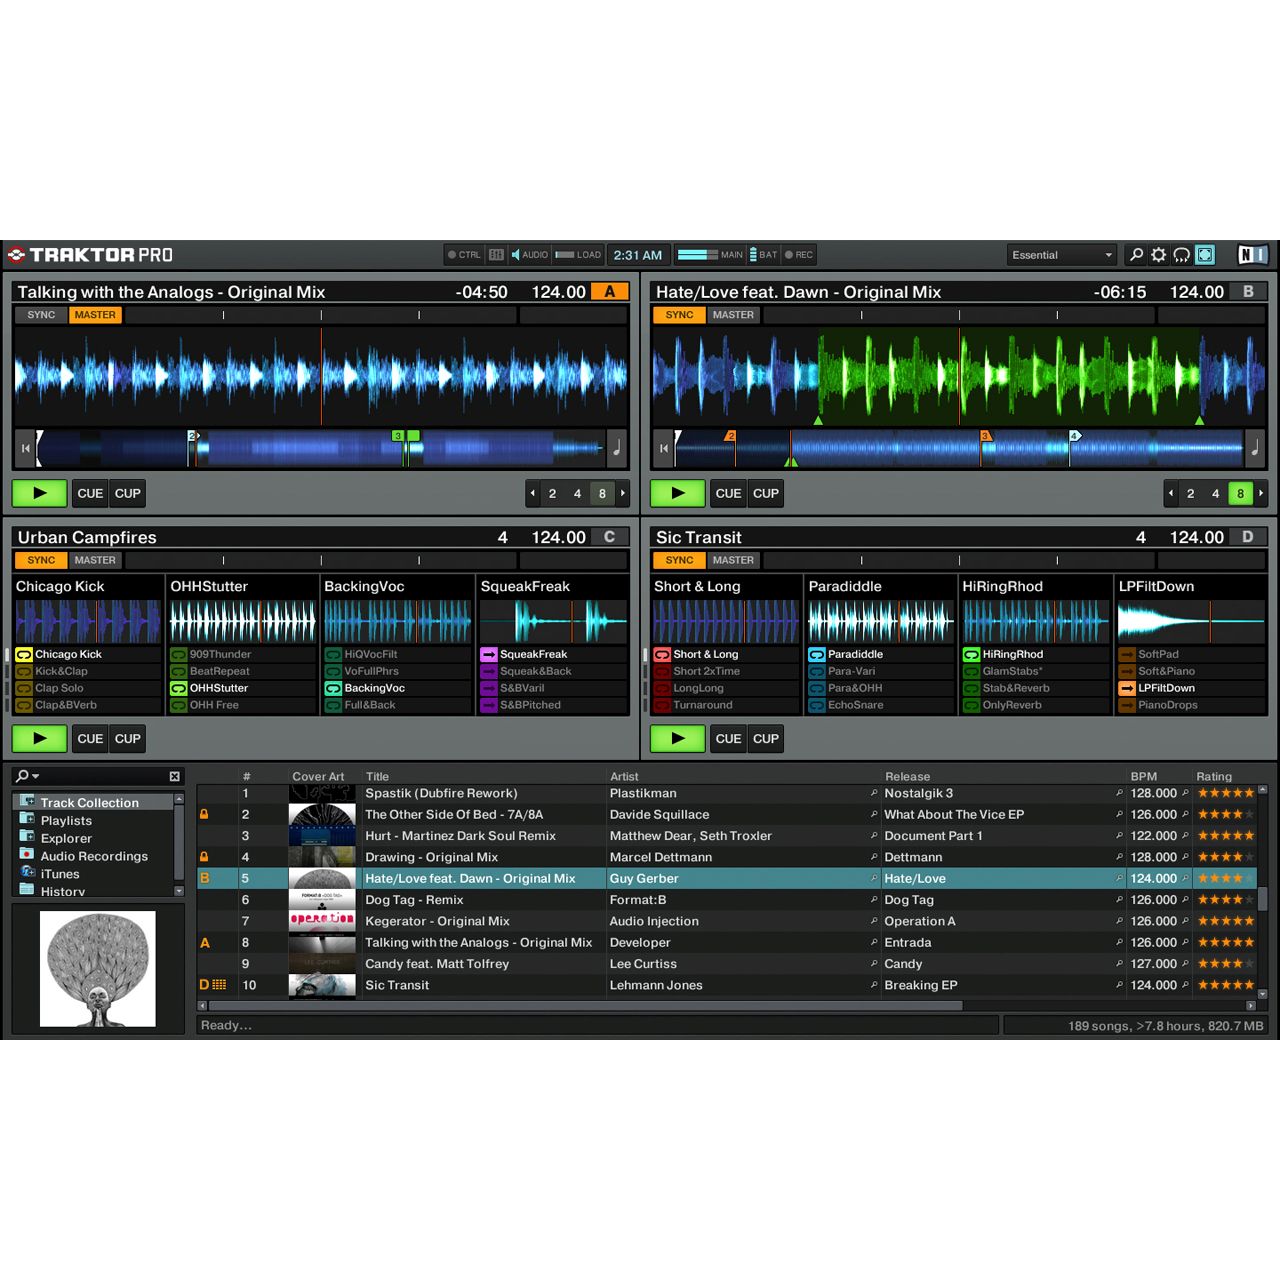Click Deck D letter badge
The width and height of the screenshot is (1280, 1280).
(x=1248, y=537)
